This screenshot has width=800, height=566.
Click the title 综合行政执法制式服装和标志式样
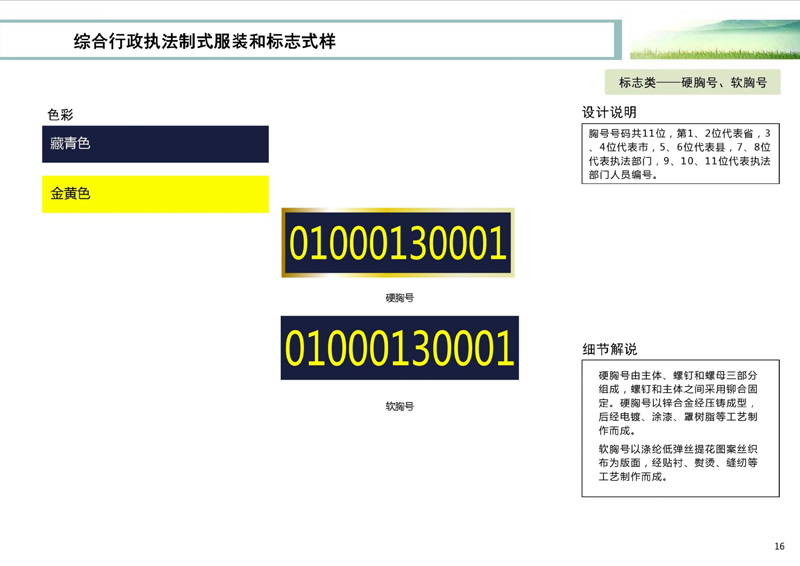205,42
